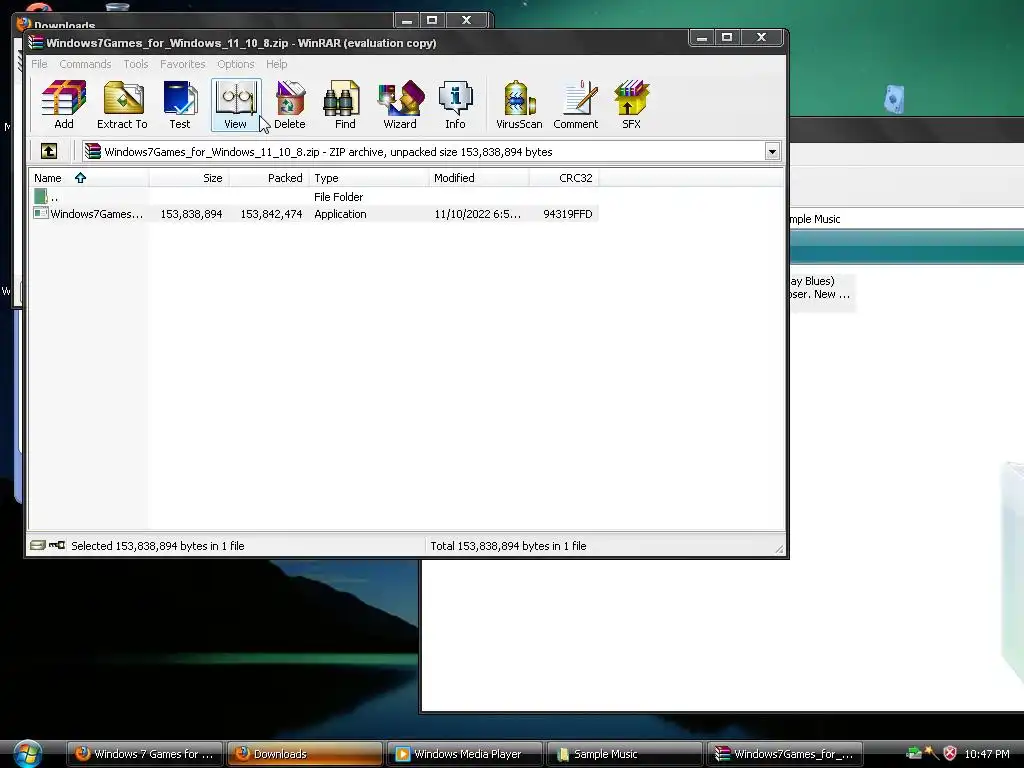The width and height of the screenshot is (1024, 768).
Task: Run the Test archive tool
Action: (180, 104)
